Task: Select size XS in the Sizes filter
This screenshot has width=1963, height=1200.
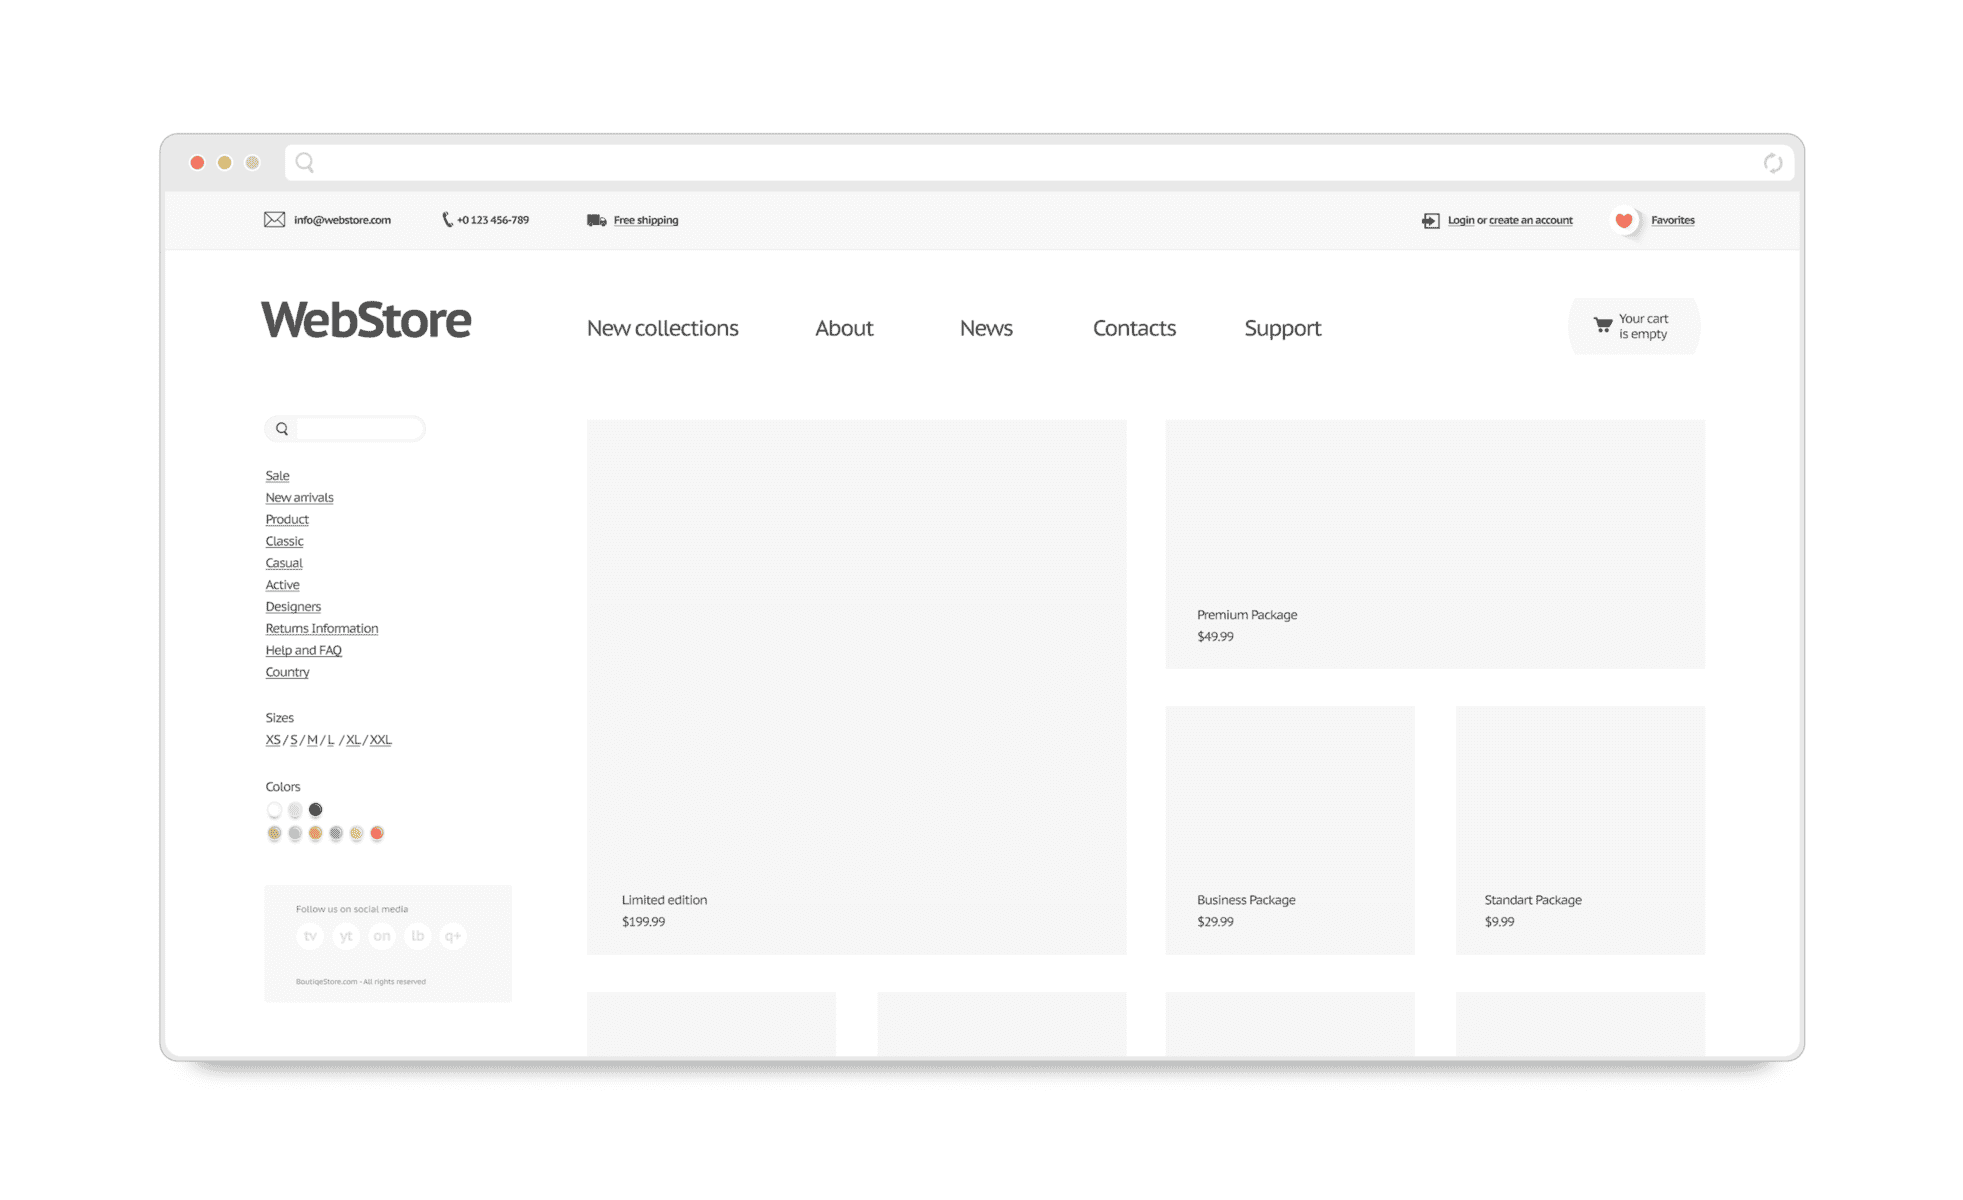Action: coord(272,740)
